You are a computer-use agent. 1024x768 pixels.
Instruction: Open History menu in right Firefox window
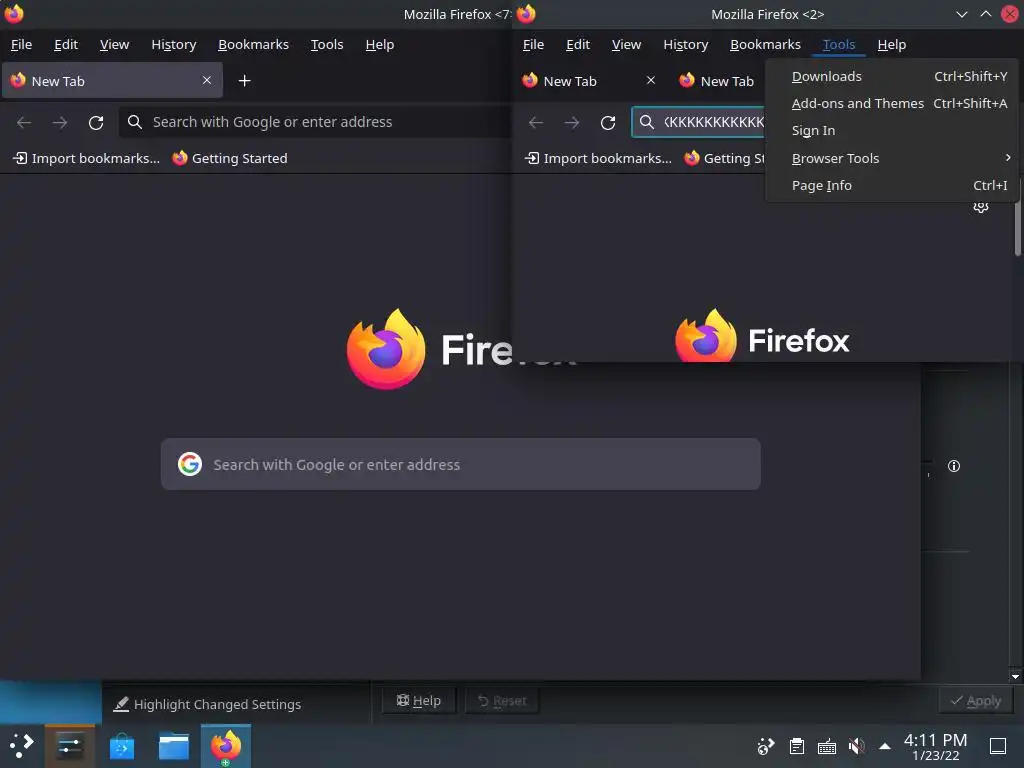pyautogui.click(x=686, y=44)
